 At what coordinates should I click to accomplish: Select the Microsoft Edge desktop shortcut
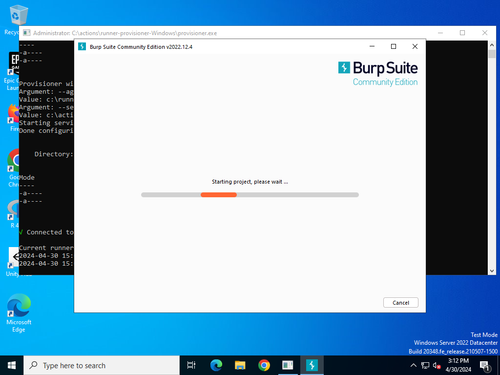pos(19,313)
